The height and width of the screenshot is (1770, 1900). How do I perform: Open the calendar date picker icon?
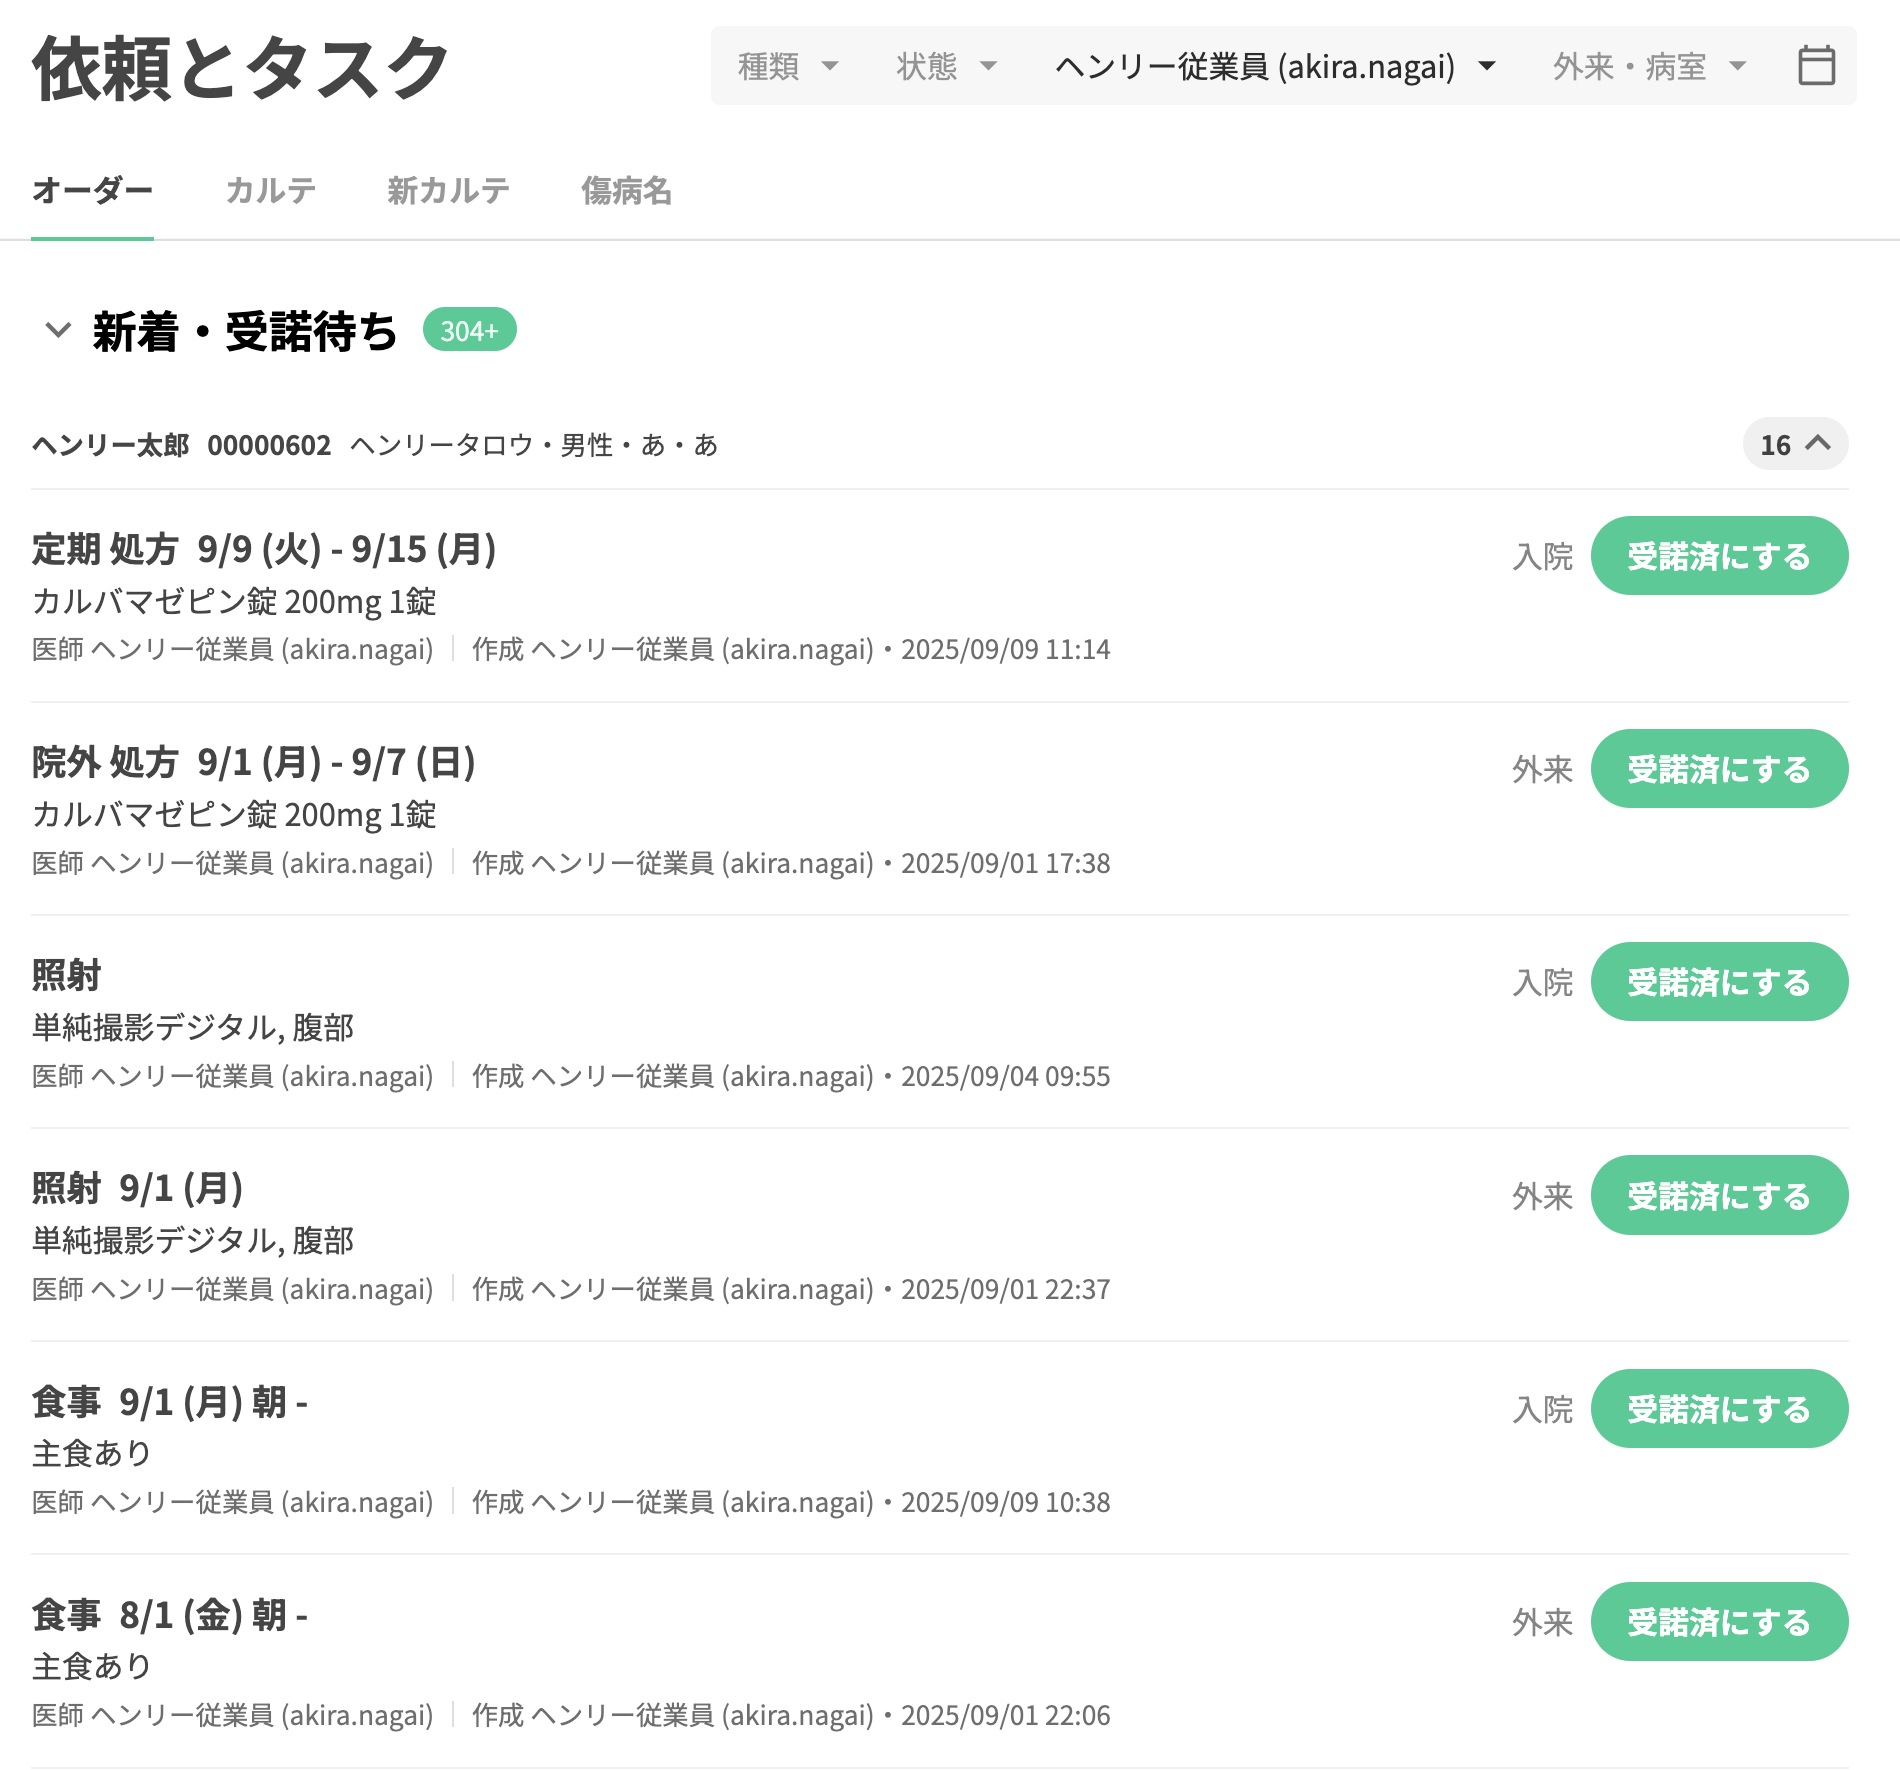coord(1816,66)
